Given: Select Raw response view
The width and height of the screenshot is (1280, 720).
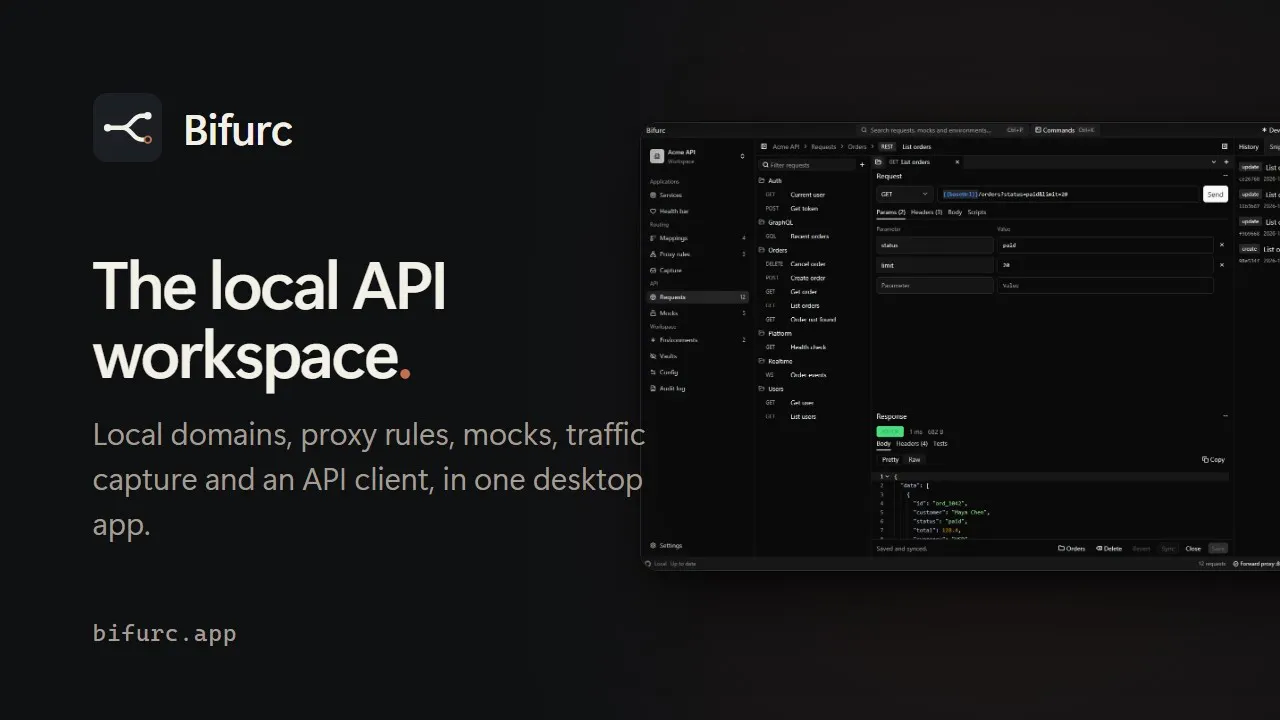Looking at the screenshot, I should [x=914, y=460].
